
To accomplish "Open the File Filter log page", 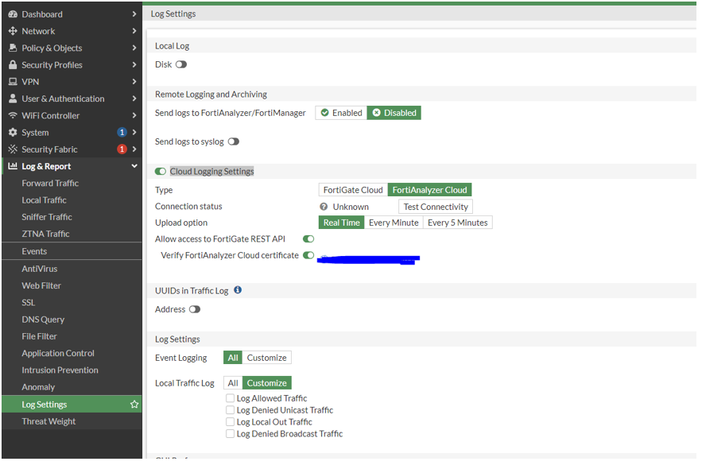I will point(39,337).
